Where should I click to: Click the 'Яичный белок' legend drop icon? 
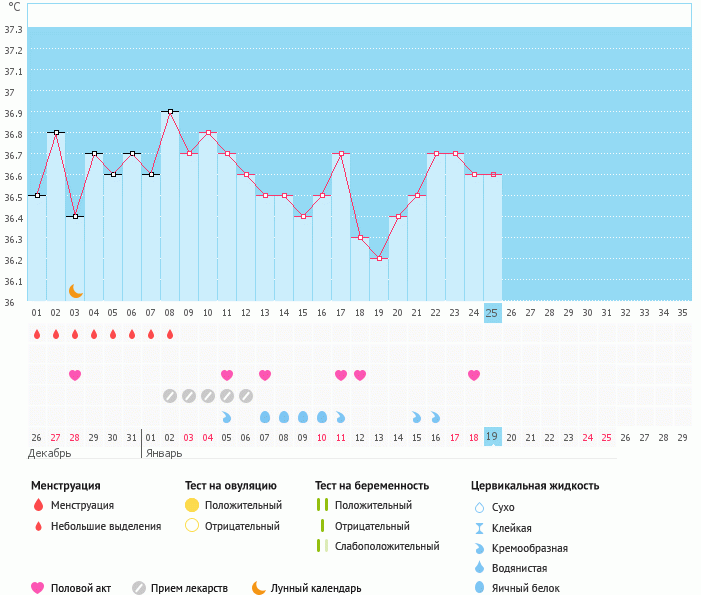[480, 588]
